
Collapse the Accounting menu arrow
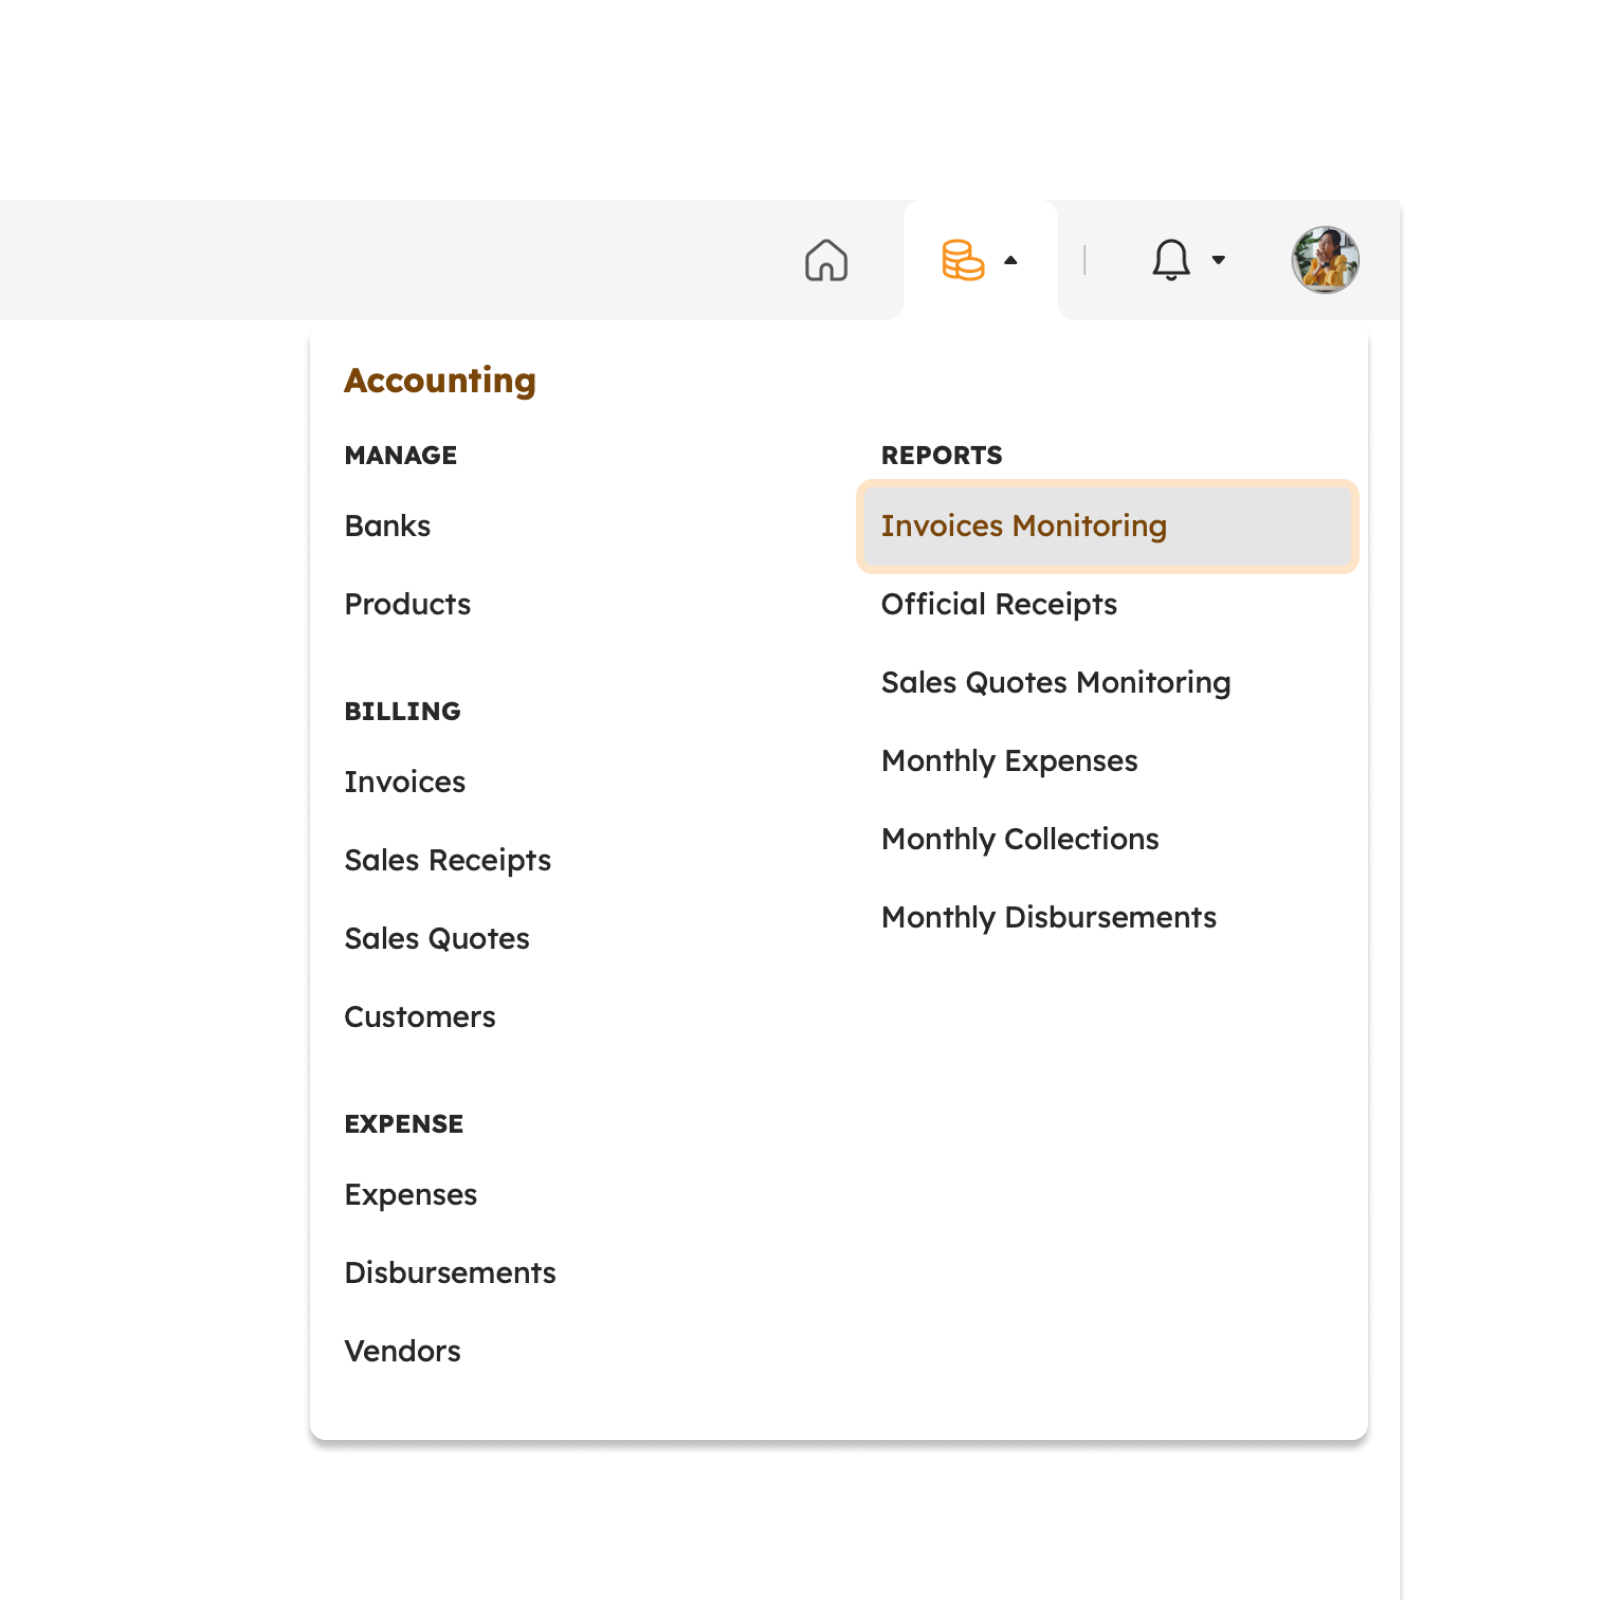(x=1011, y=260)
